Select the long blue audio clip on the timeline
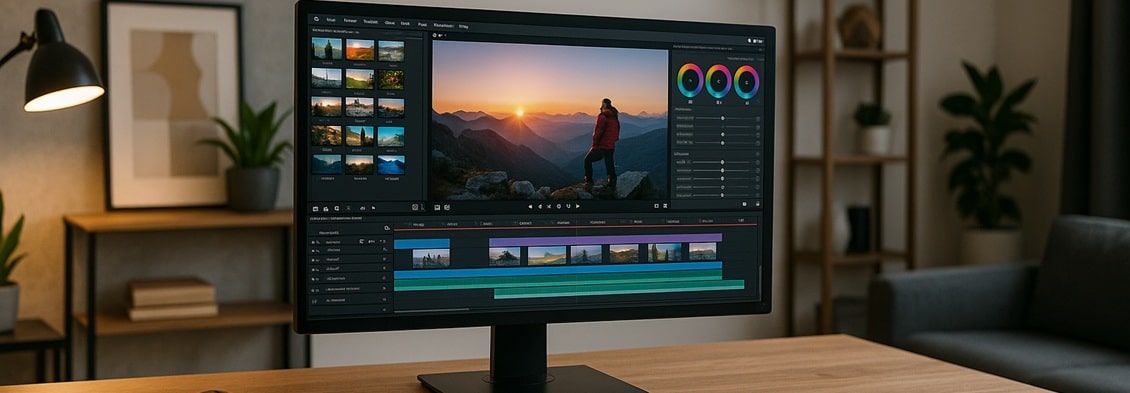Viewport: 1130px width, 393px height. click(x=558, y=270)
